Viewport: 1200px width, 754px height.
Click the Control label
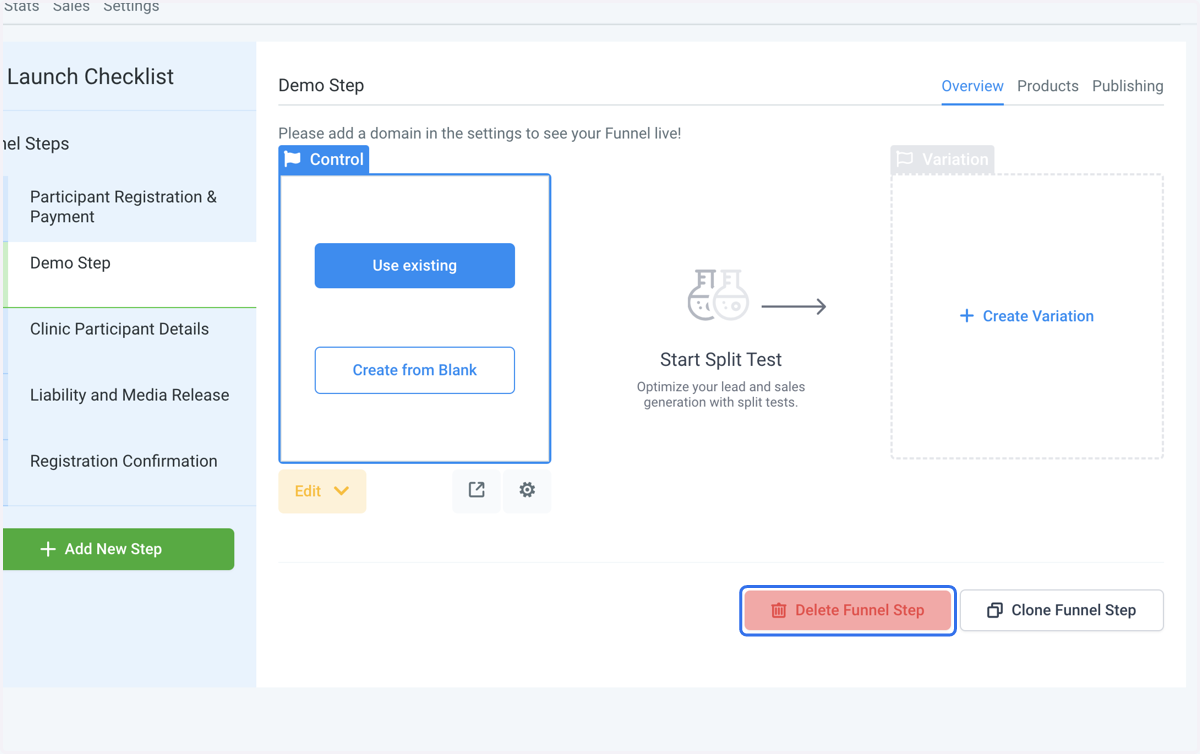(x=337, y=159)
